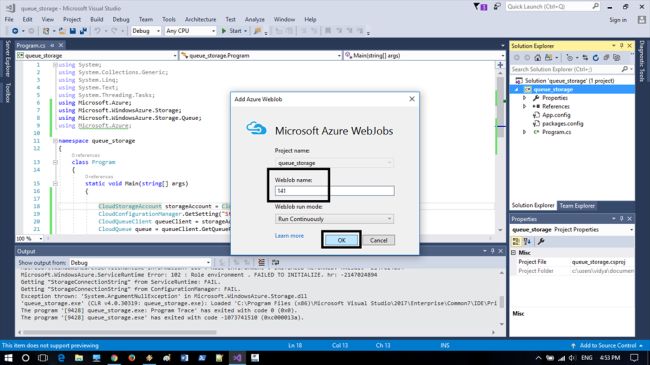
Task: Open the Debug menu
Action: click(x=121, y=19)
